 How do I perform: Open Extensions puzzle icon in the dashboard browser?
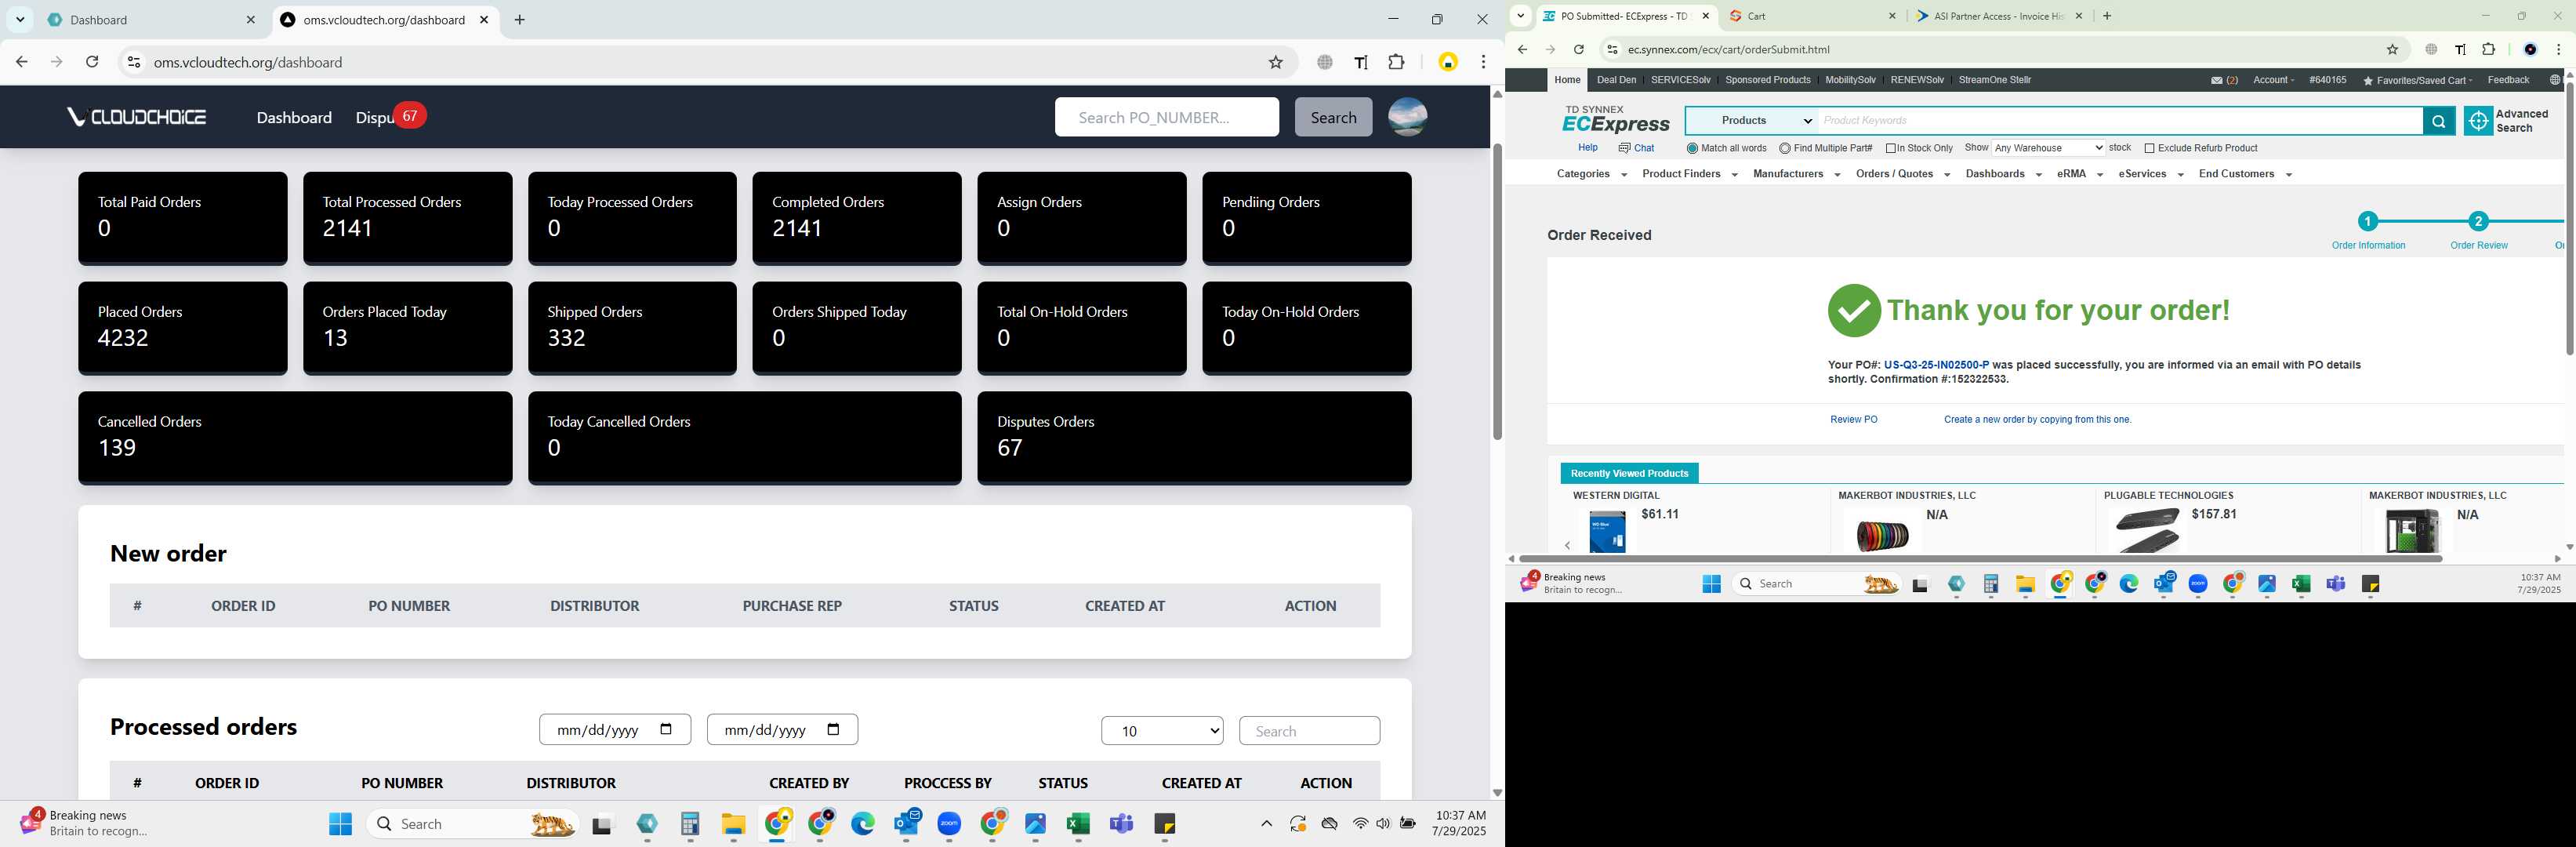click(1397, 62)
